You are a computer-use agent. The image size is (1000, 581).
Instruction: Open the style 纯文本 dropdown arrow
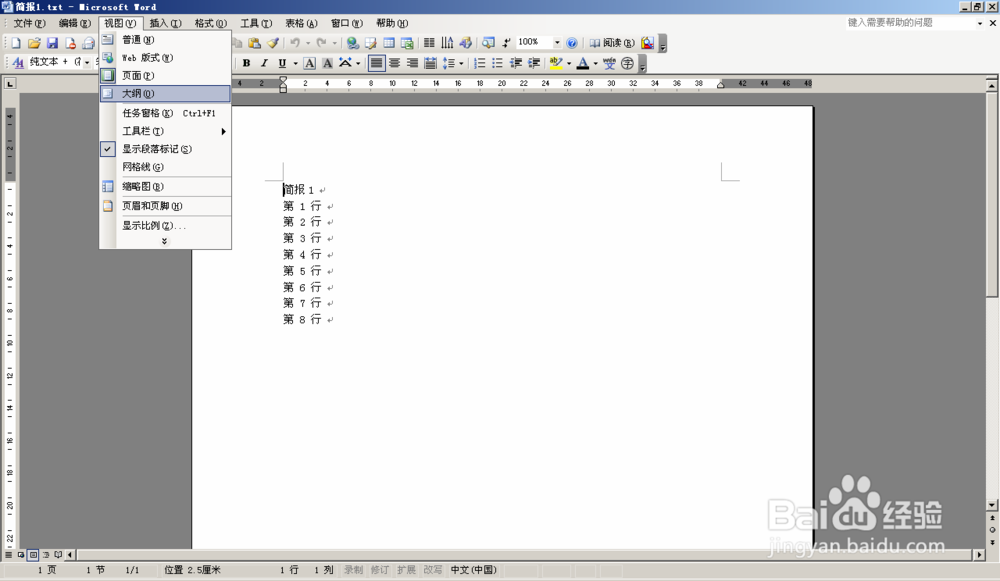tap(87, 63)
